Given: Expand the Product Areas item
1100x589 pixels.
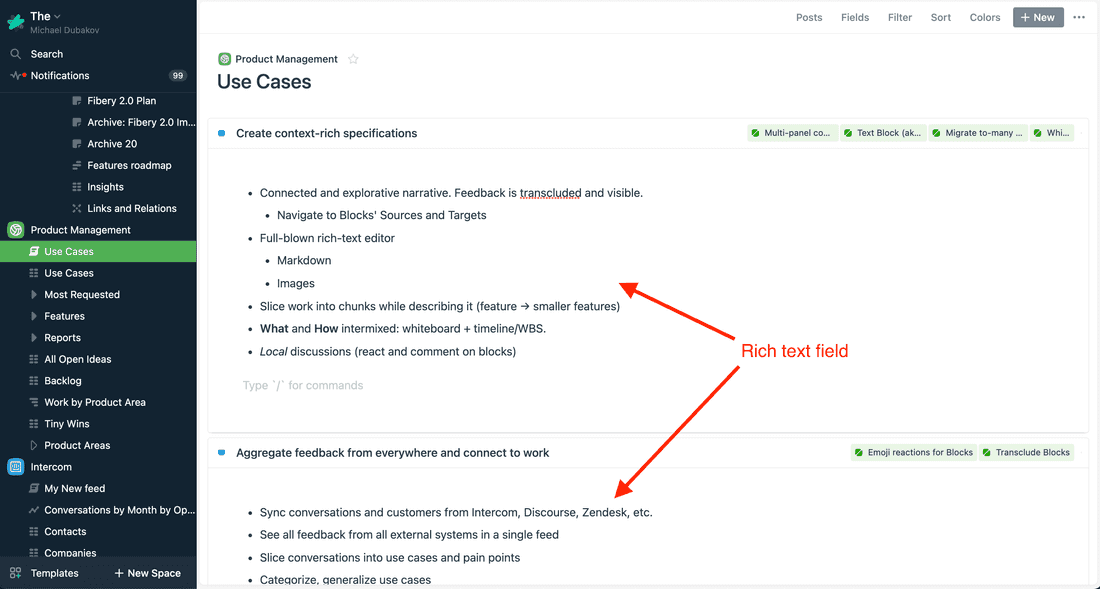Looking at the screenshot, I should pos(34,445).
